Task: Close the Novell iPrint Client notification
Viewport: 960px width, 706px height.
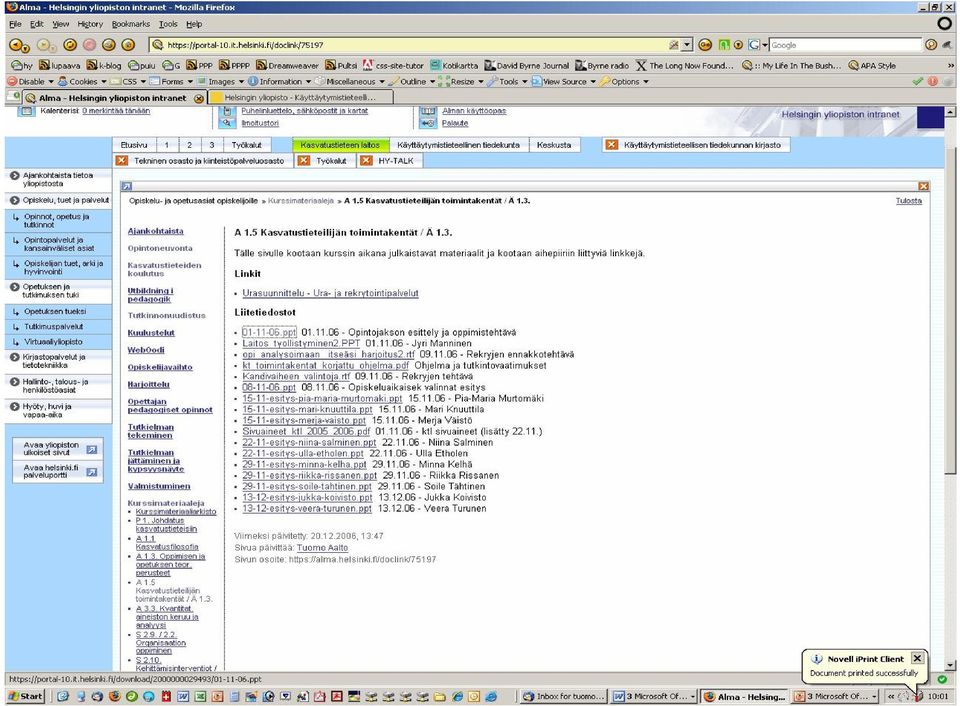Action: coord(917,658)
